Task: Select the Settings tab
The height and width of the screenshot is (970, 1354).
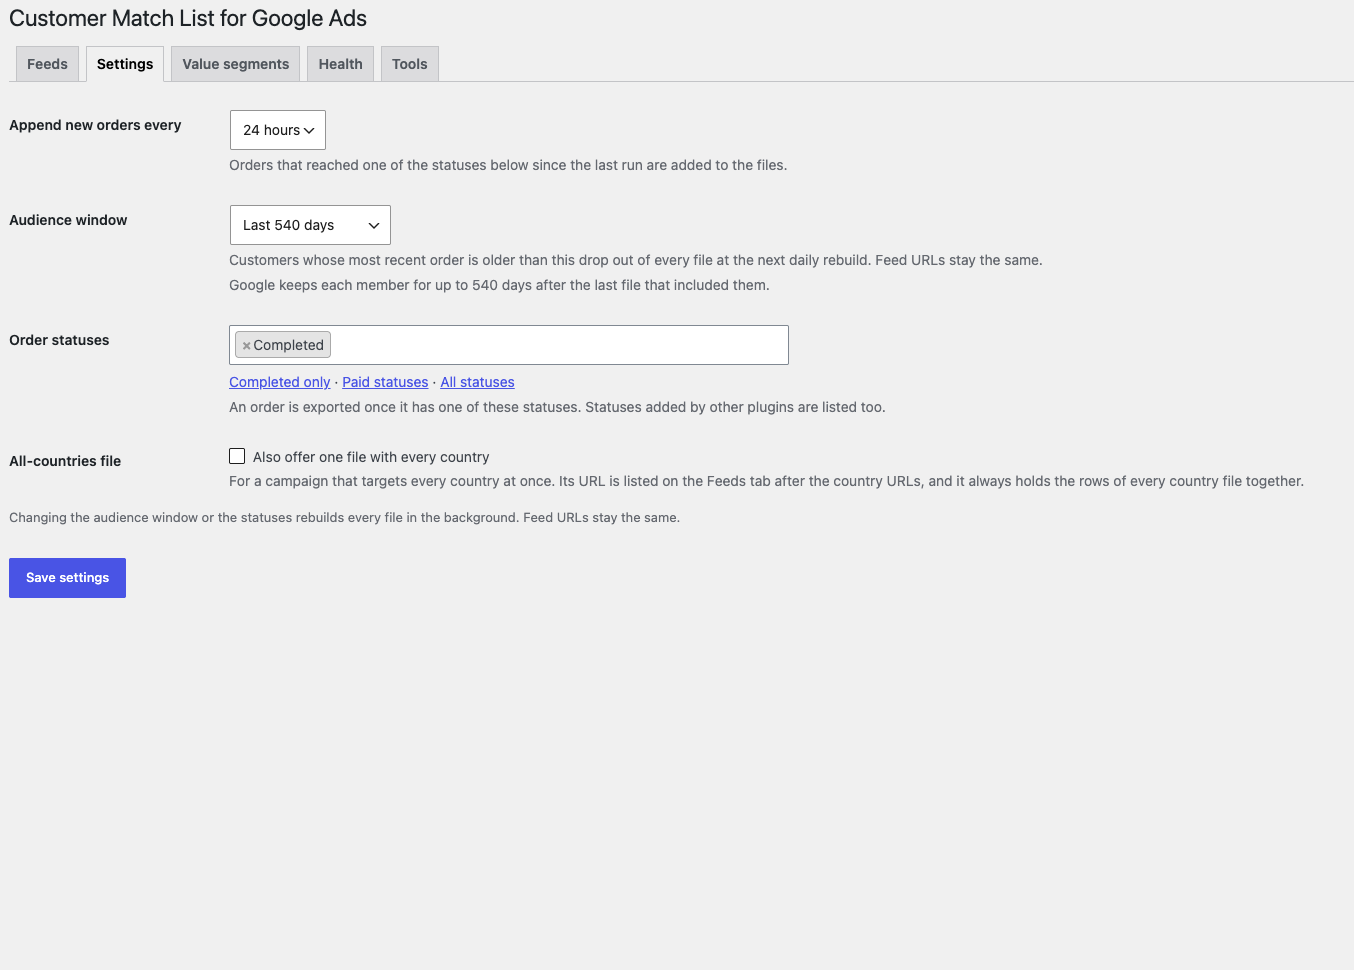Action: [125, 64]
